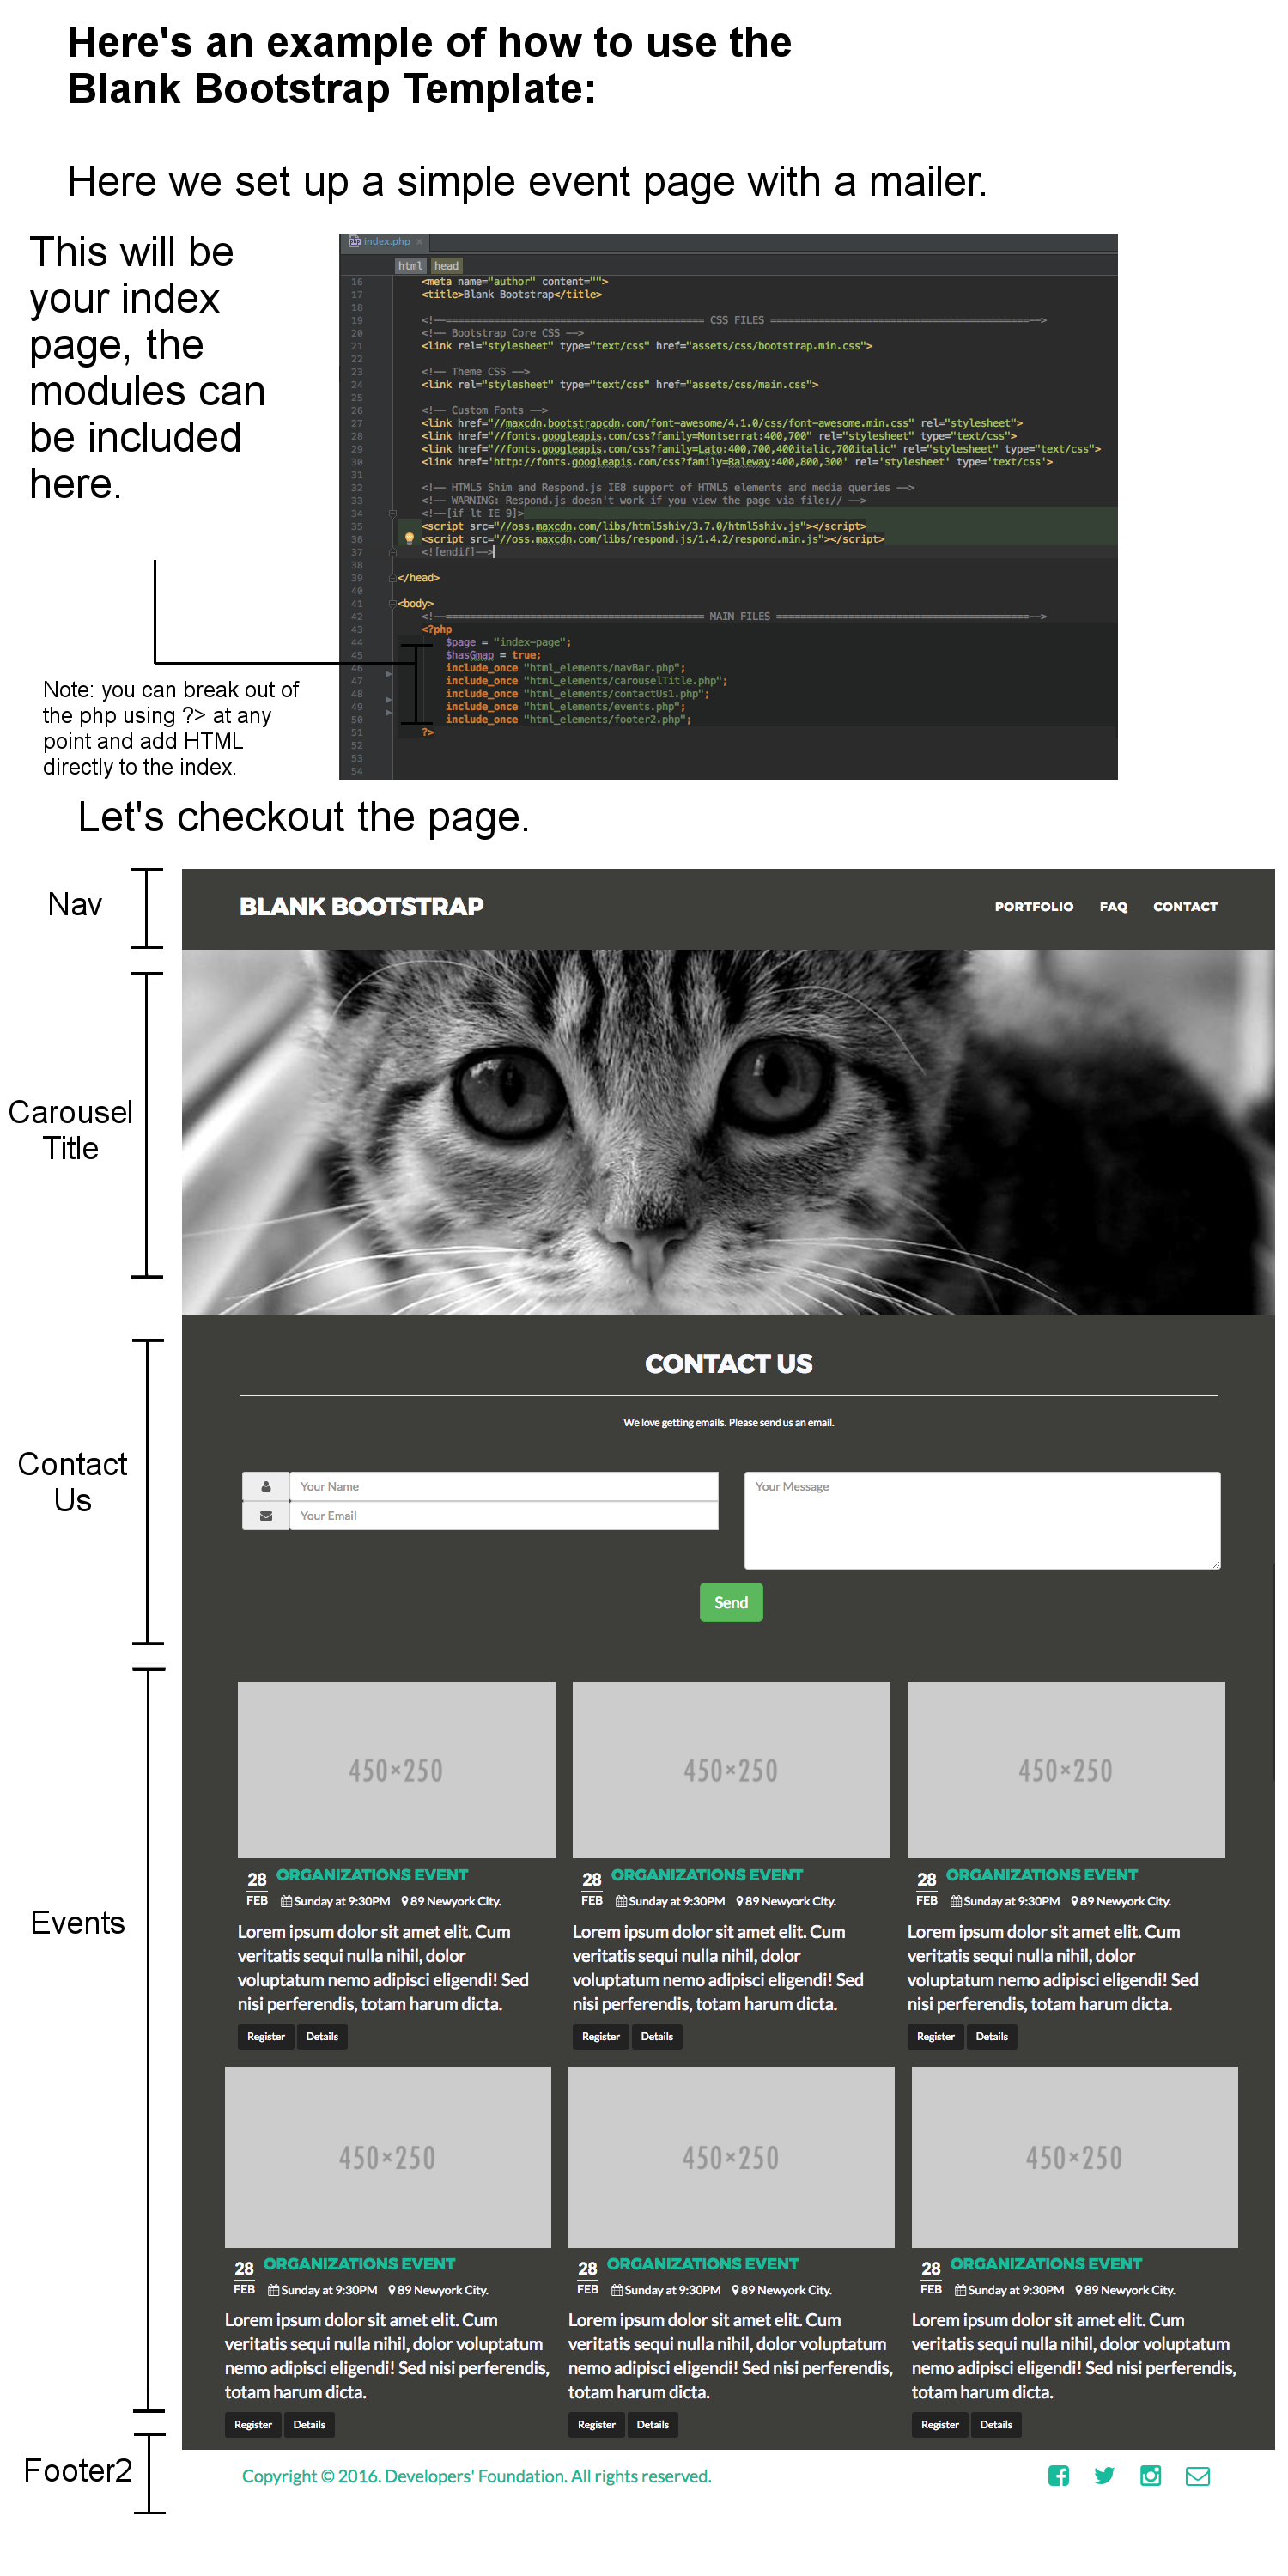1288x2576 pixels.
Task: Click the top-left event's calendar icon
Action: tap(286, 1901)
